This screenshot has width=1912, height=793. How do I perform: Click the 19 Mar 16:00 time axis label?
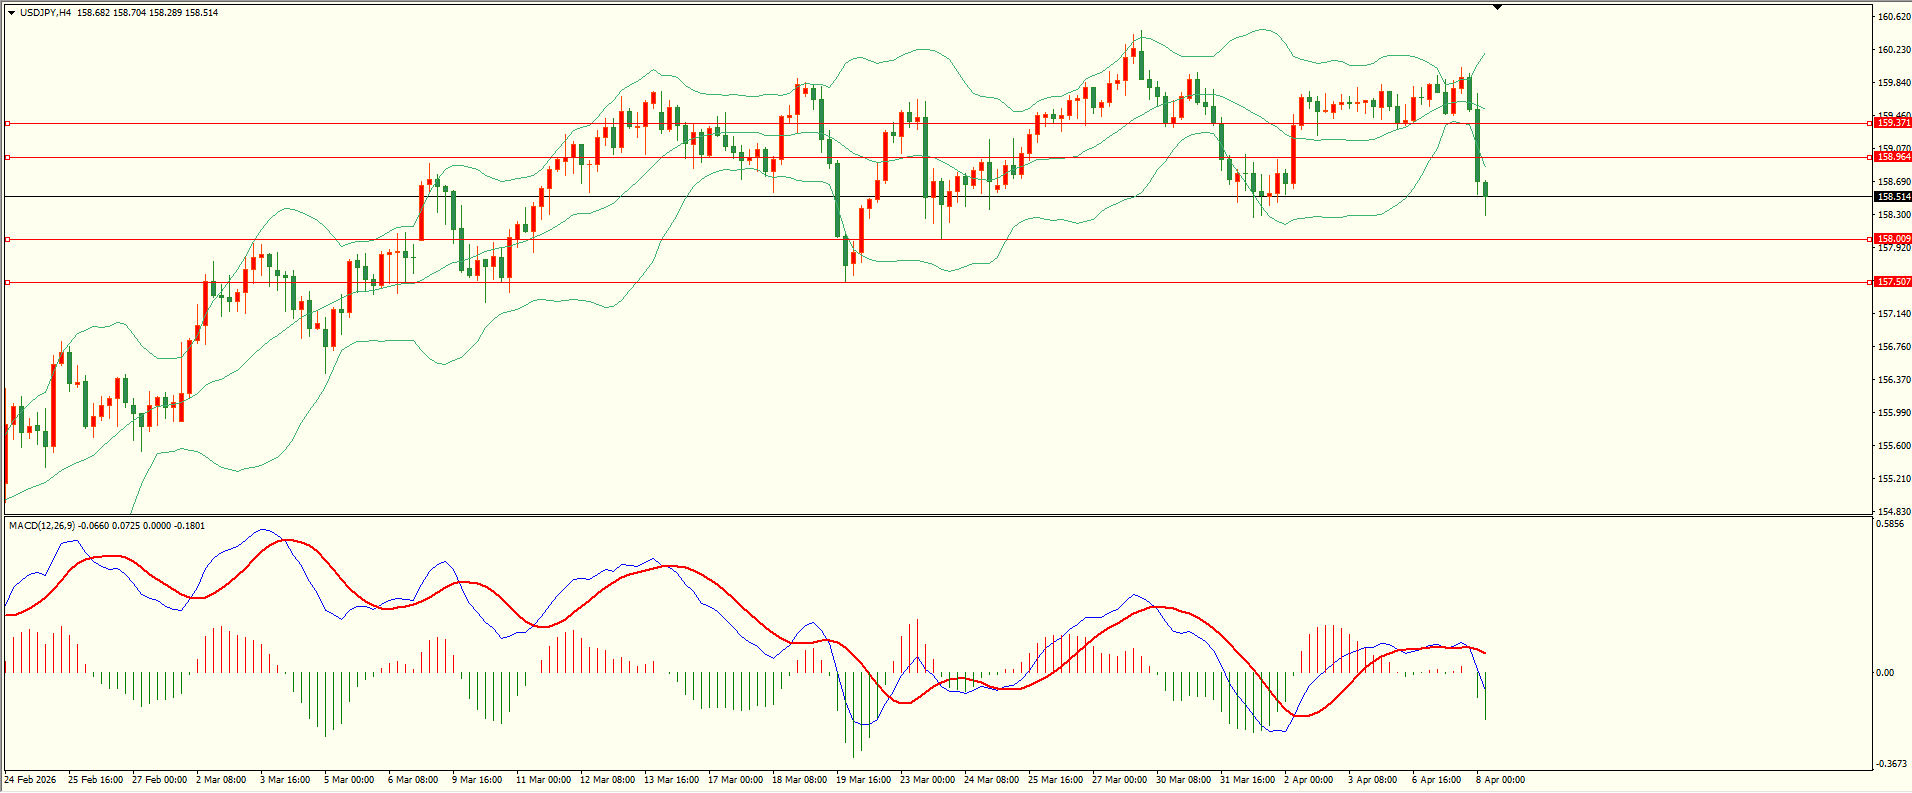863,780
